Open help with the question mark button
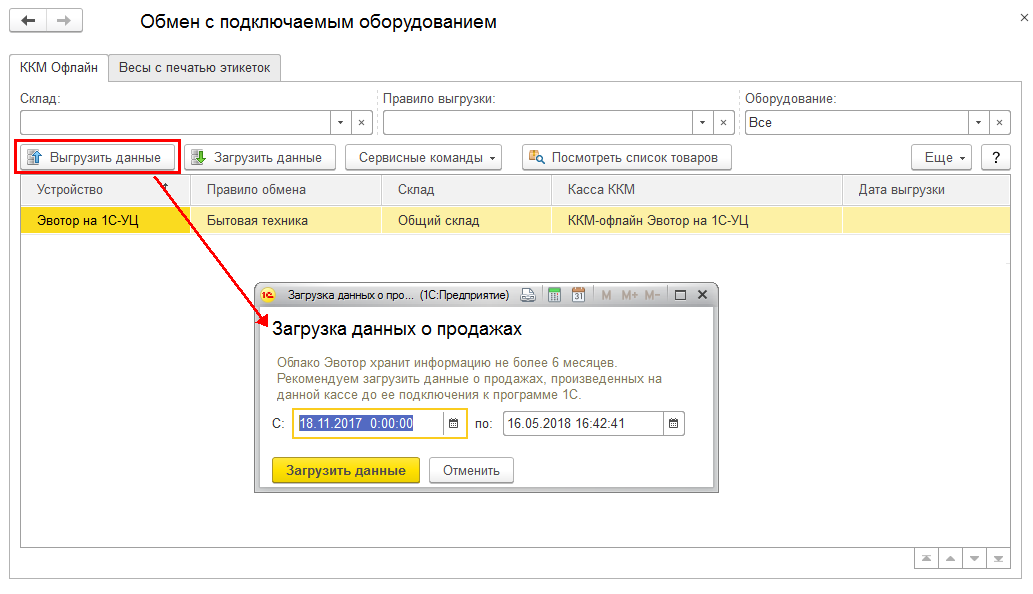The image size is (1033, 594). point(995,157)
